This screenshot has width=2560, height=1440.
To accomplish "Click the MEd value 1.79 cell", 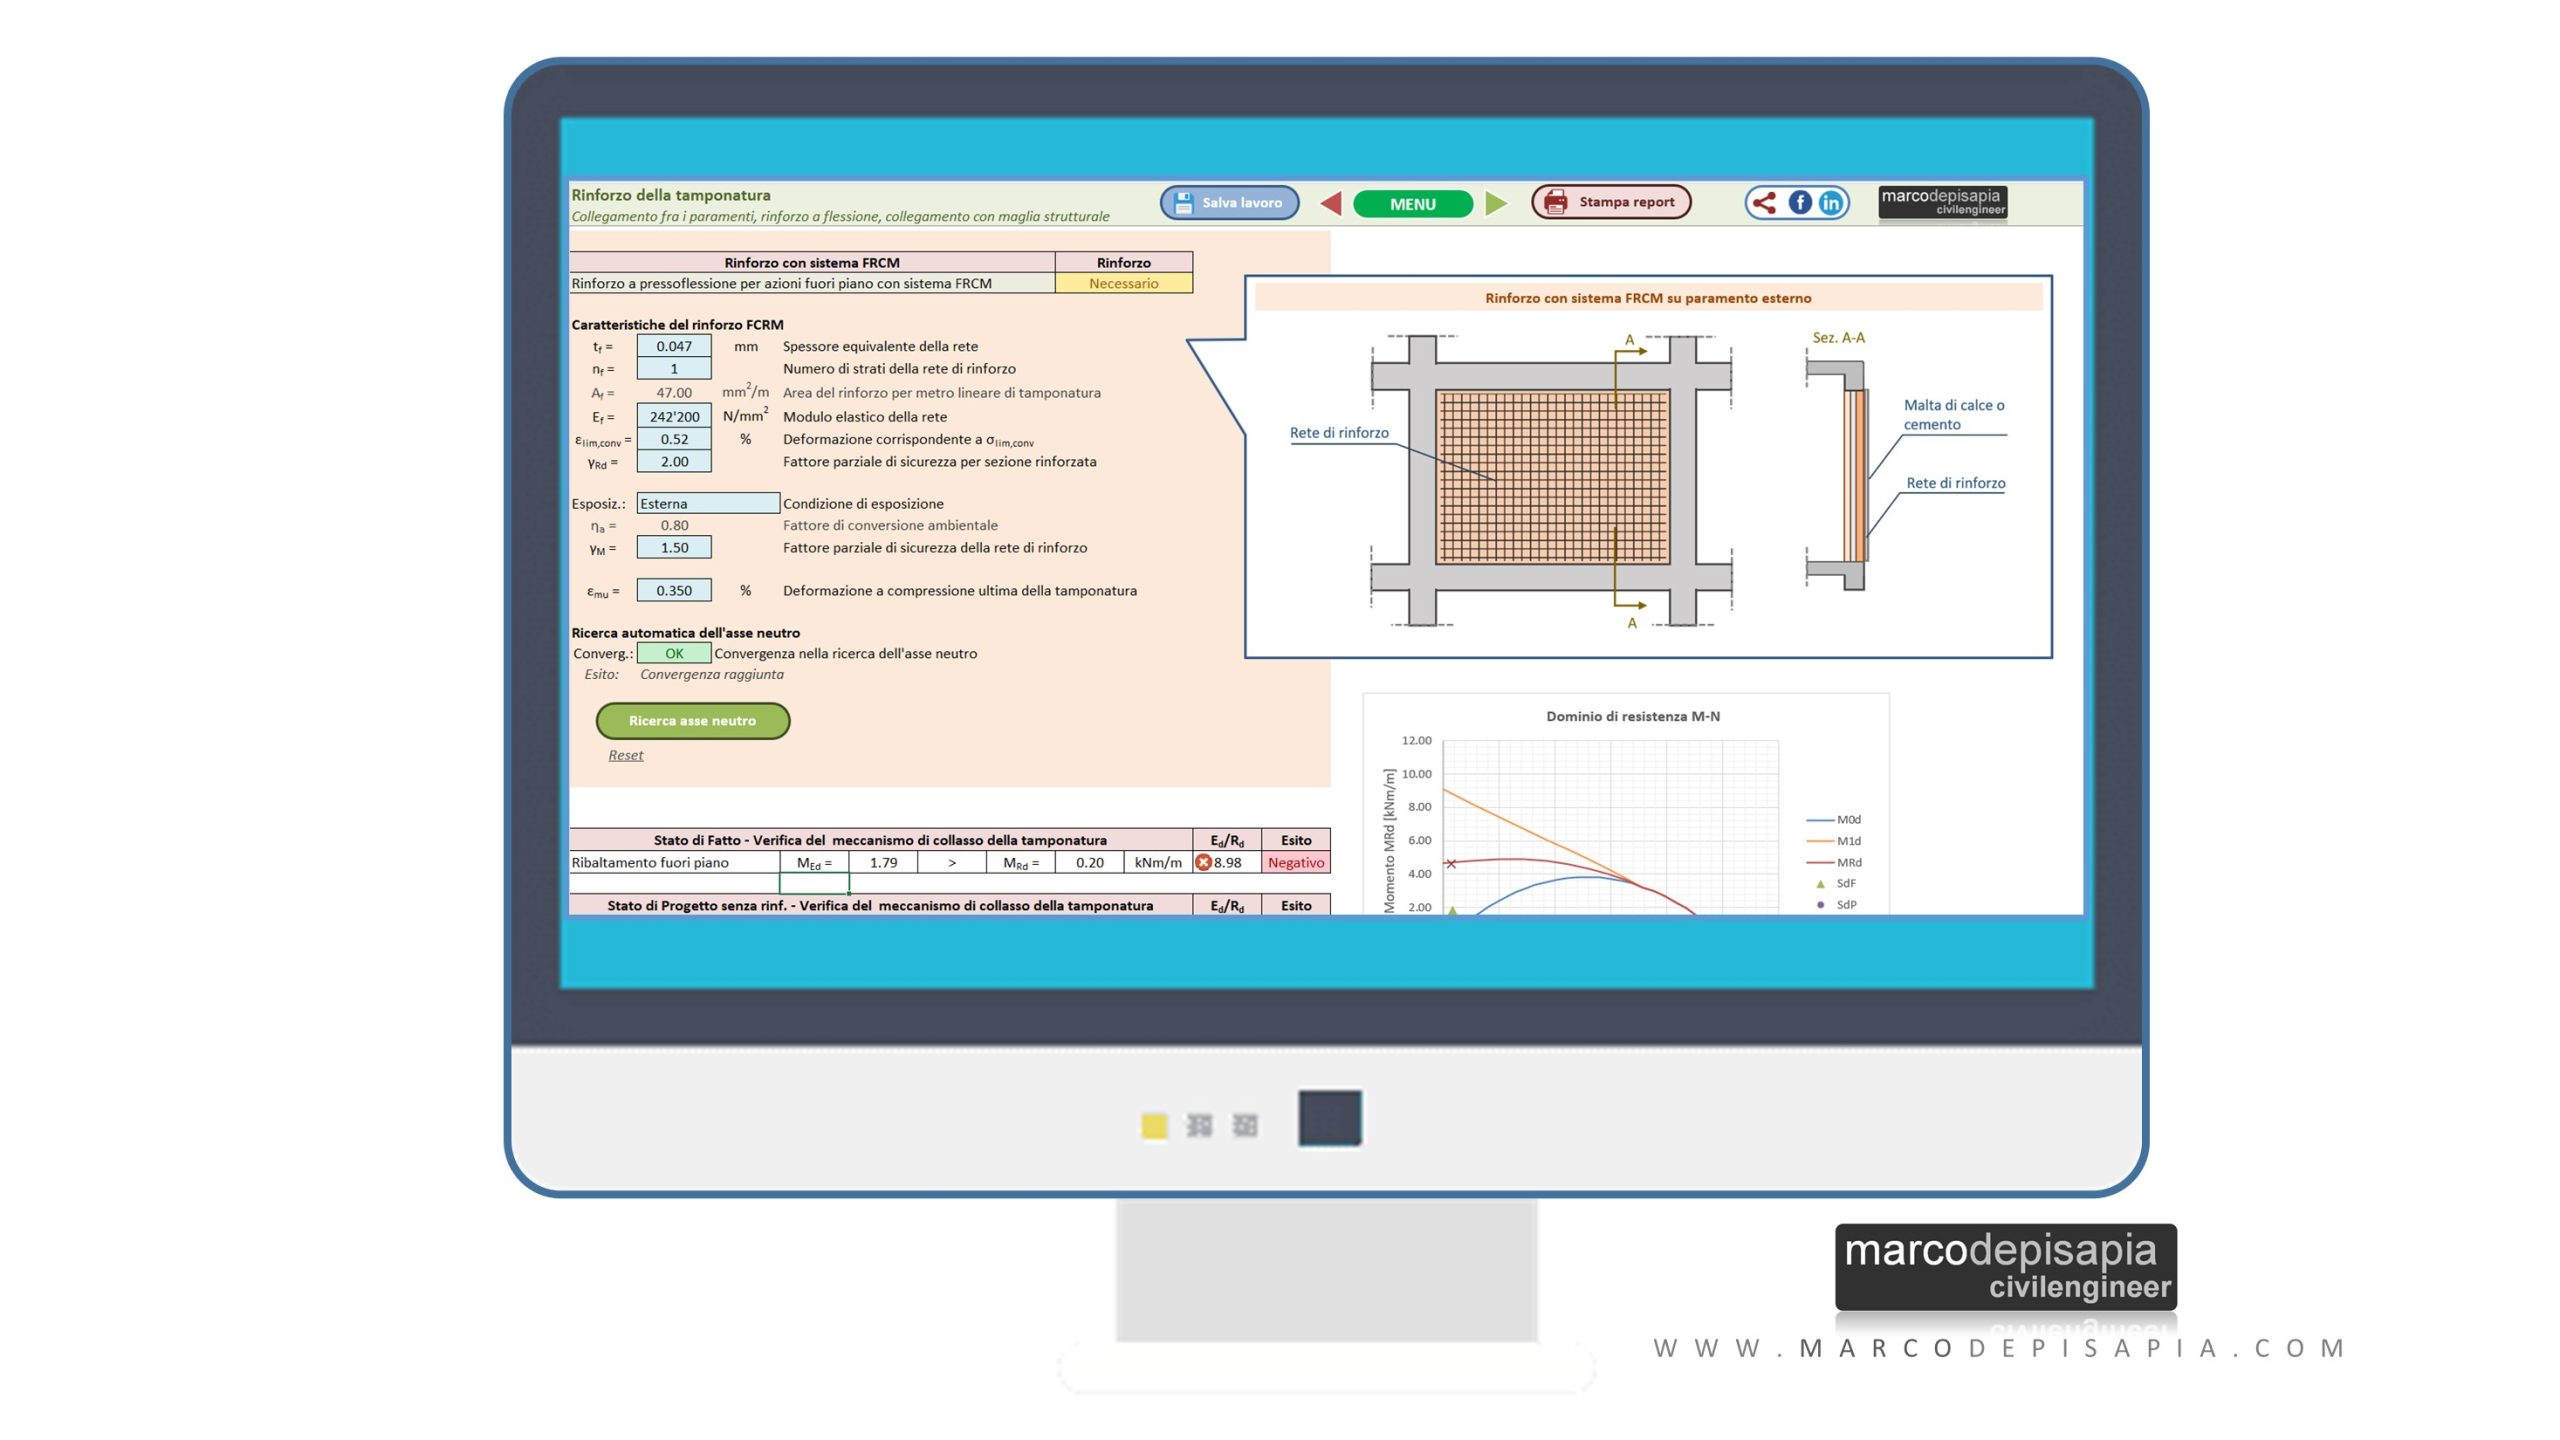I will pos(883,863).
